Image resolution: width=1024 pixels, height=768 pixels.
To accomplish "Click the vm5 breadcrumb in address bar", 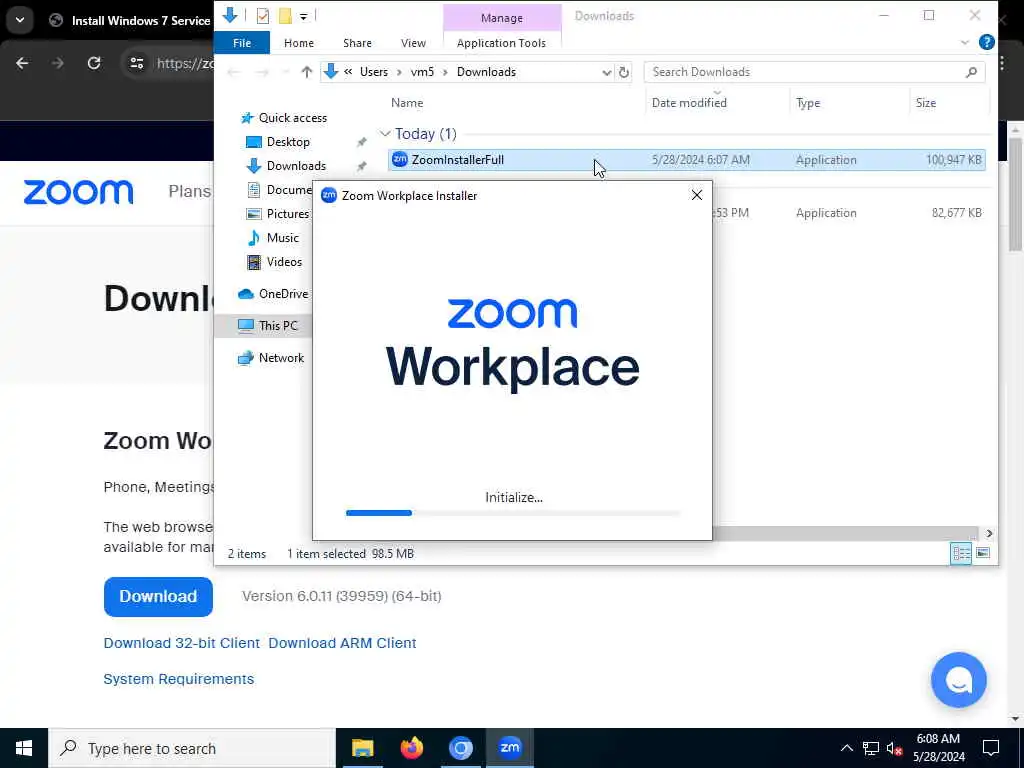I will 422,72.
